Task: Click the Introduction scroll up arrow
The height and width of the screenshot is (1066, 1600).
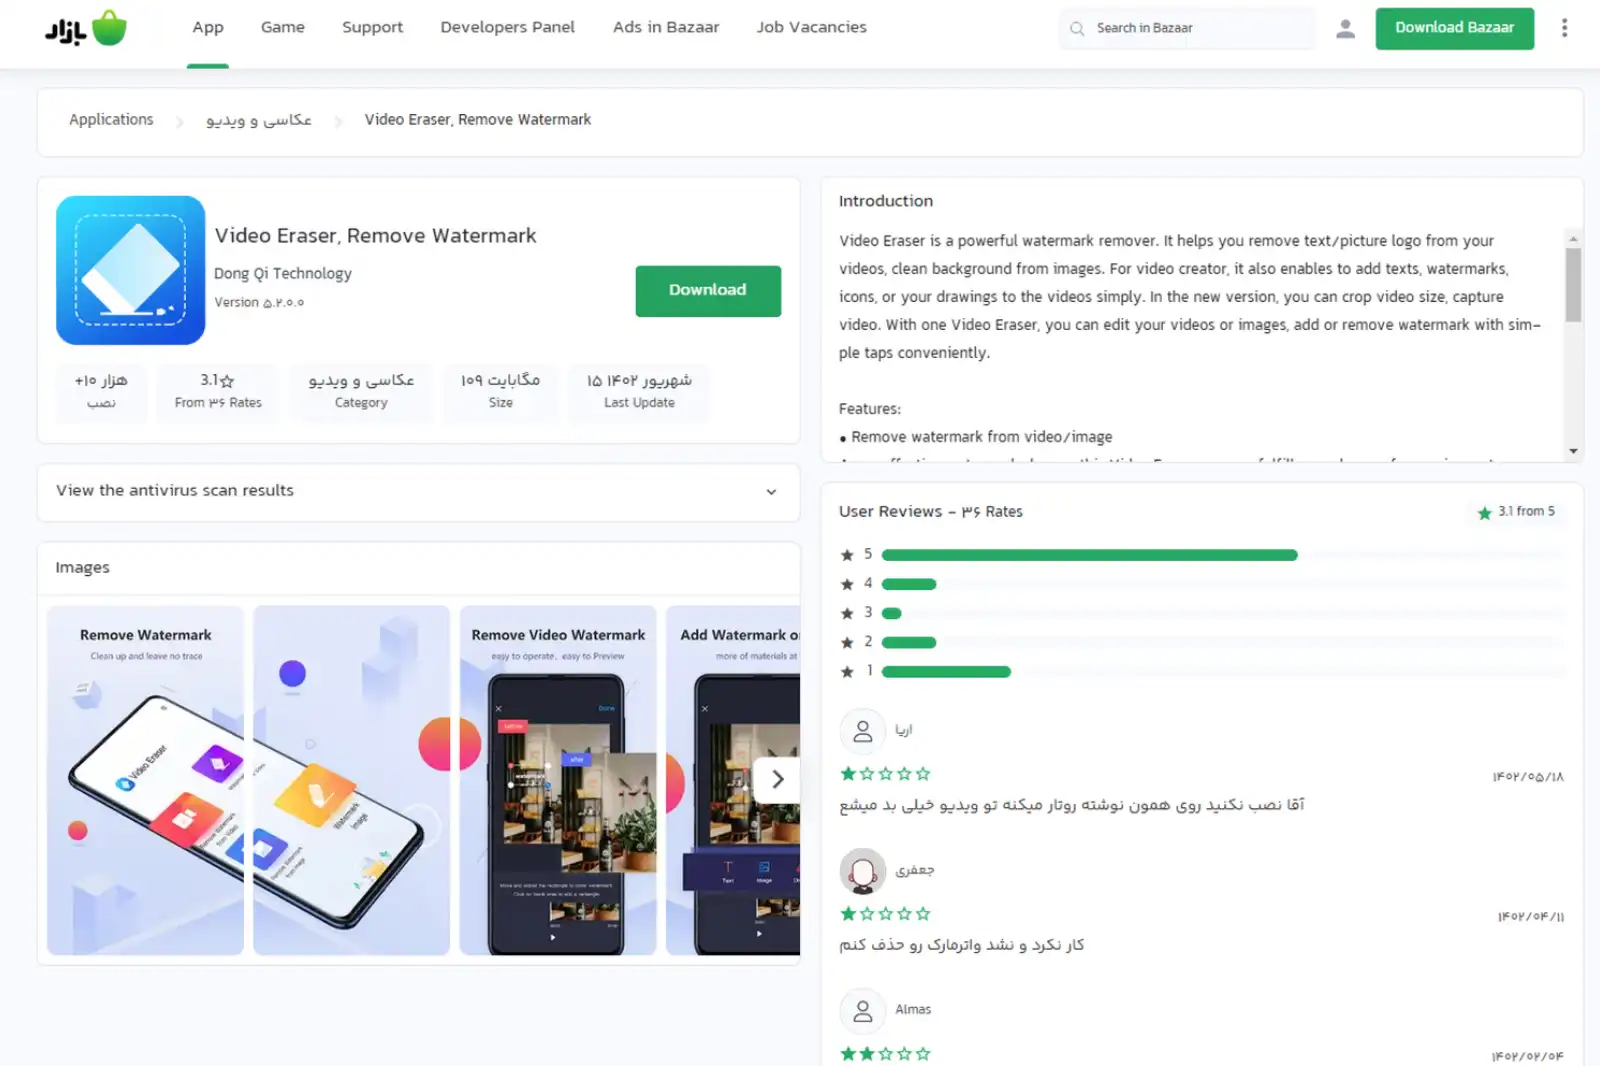Action: click(x=1573, y=238)
